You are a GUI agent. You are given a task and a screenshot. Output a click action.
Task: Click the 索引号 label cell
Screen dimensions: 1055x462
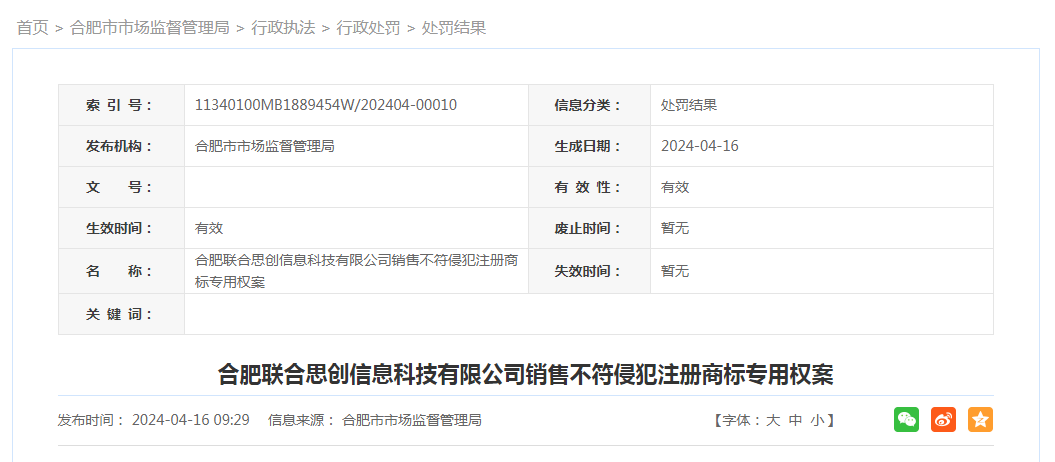[122, 105]
